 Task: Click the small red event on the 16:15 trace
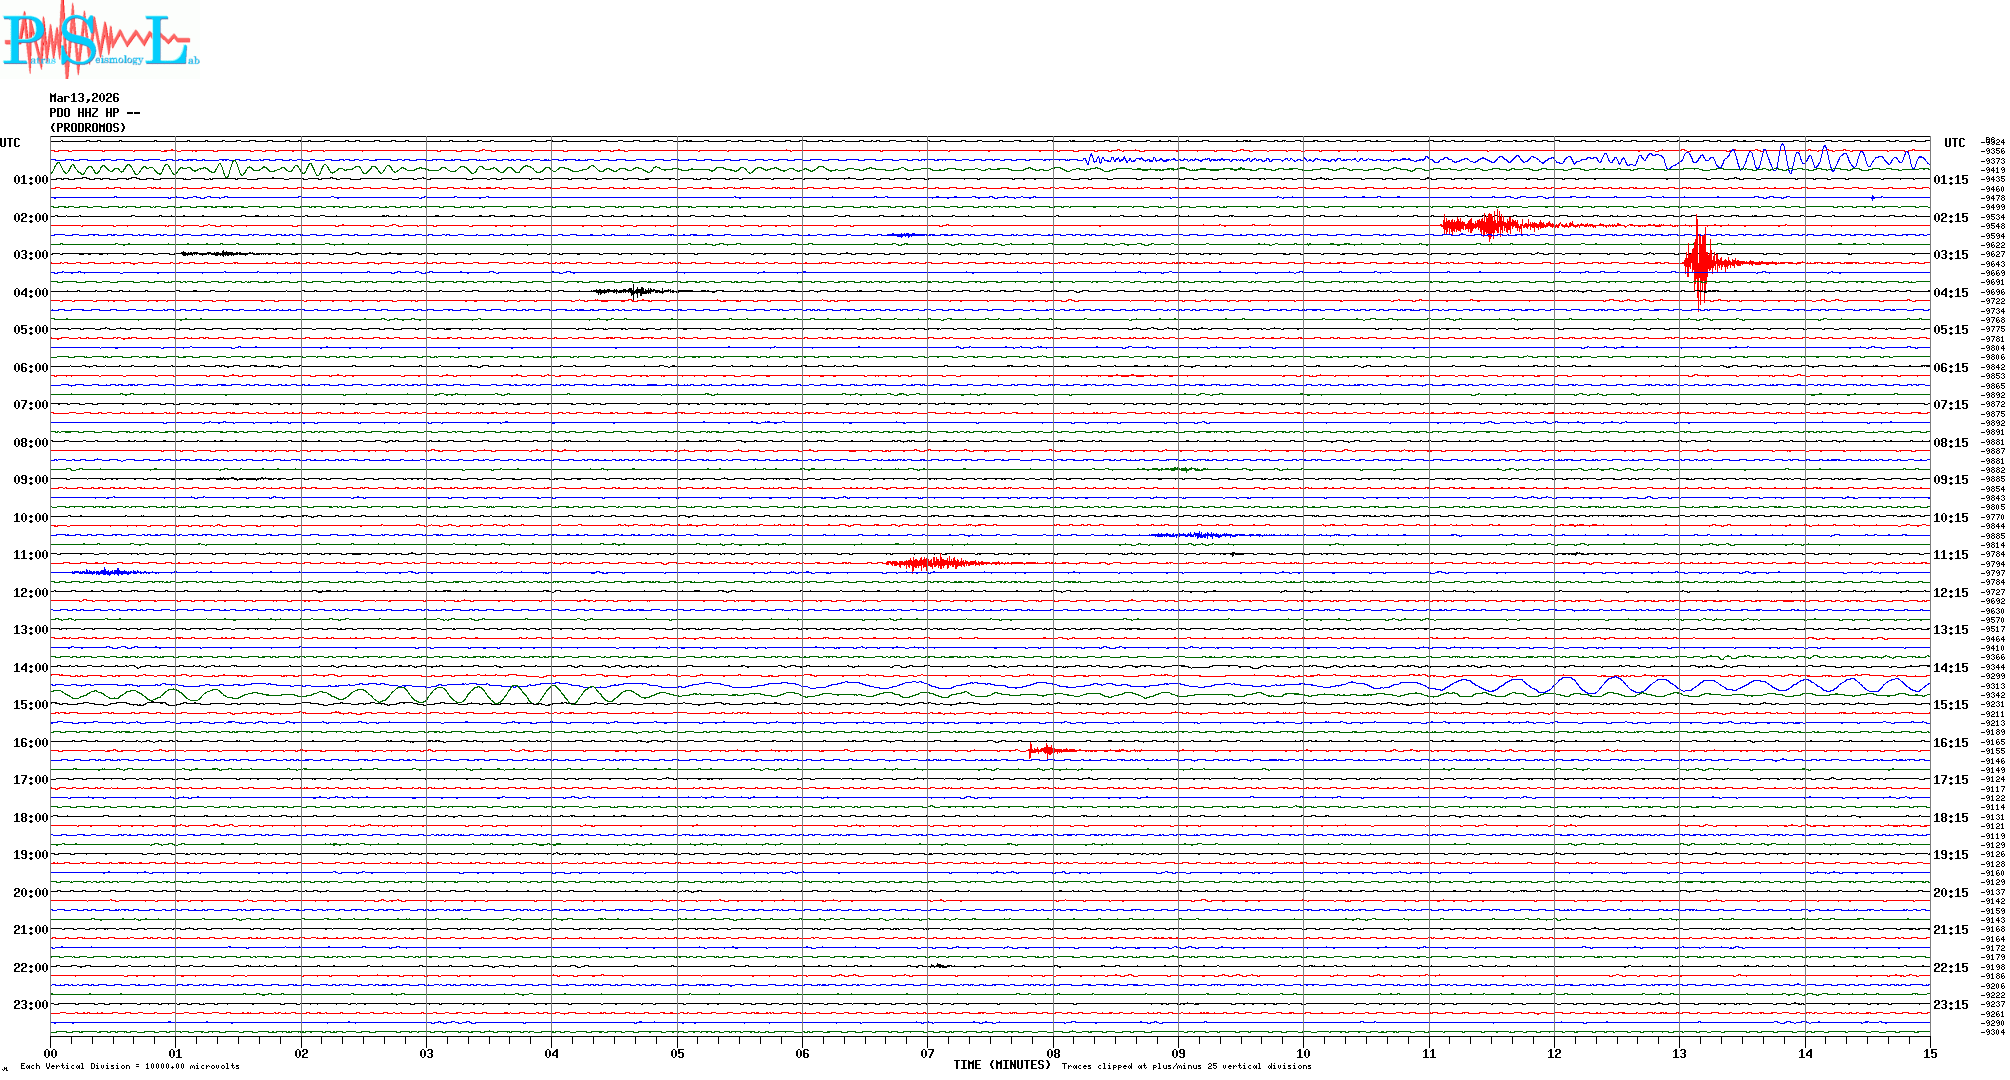point(1045,750)
